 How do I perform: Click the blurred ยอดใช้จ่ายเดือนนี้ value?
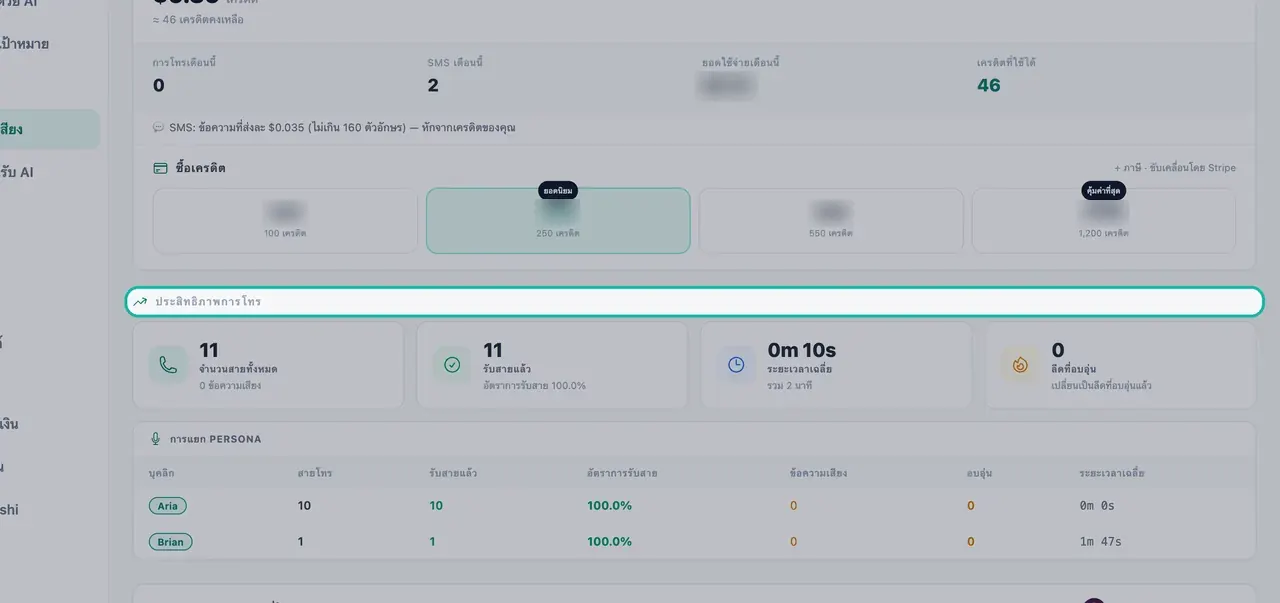(728, 85)
